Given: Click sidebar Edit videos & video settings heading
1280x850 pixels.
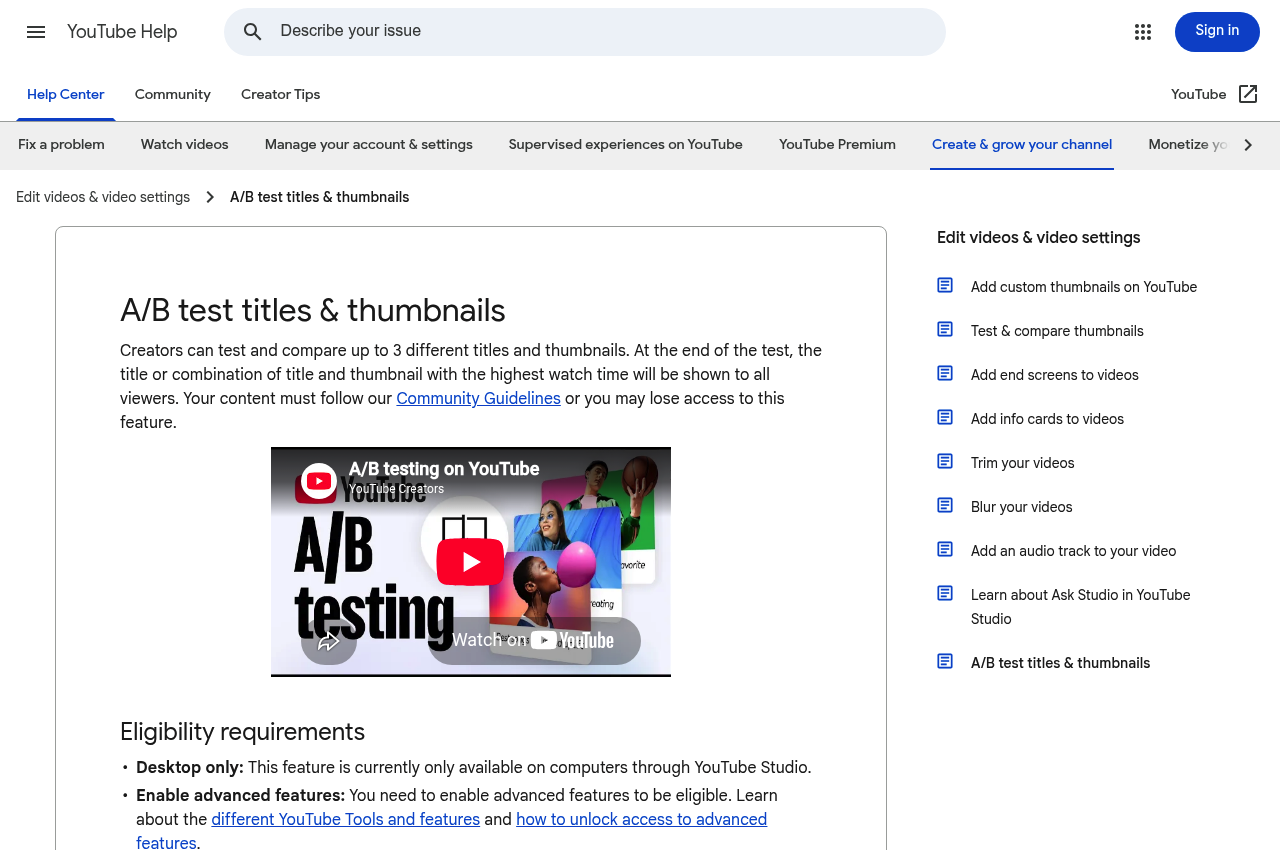Looking at the screenshot, I should pyautogui.click(x=1039, y=238).
